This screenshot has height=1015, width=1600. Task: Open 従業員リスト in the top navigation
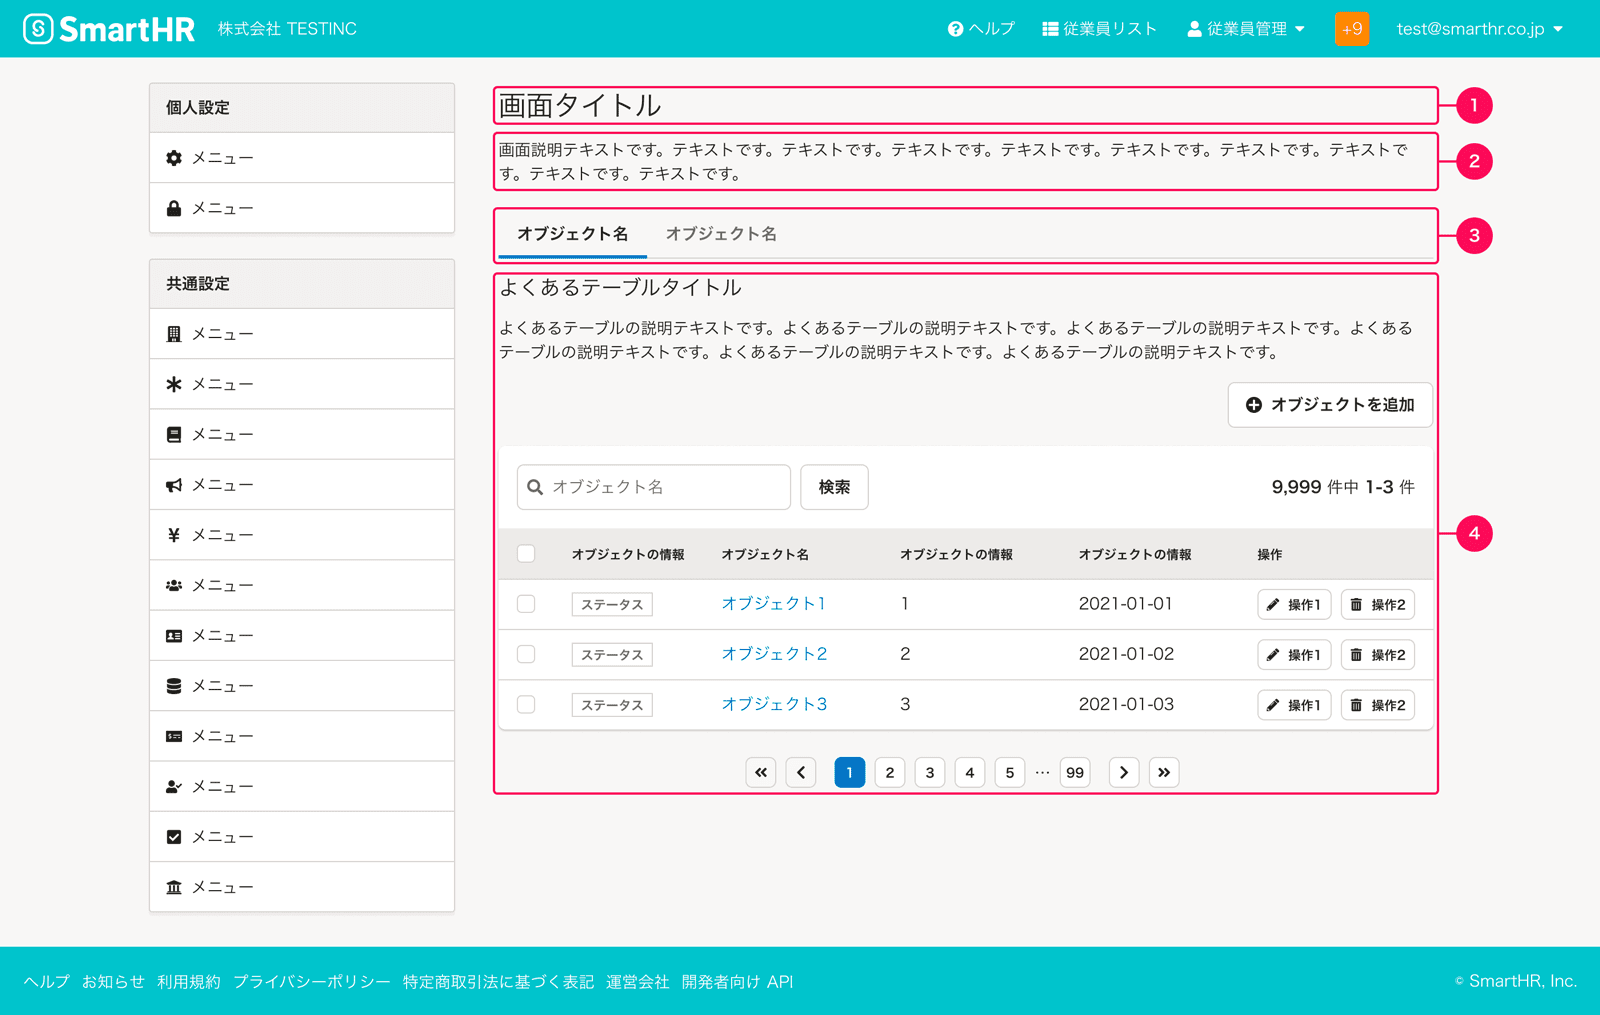point(1099,29)
